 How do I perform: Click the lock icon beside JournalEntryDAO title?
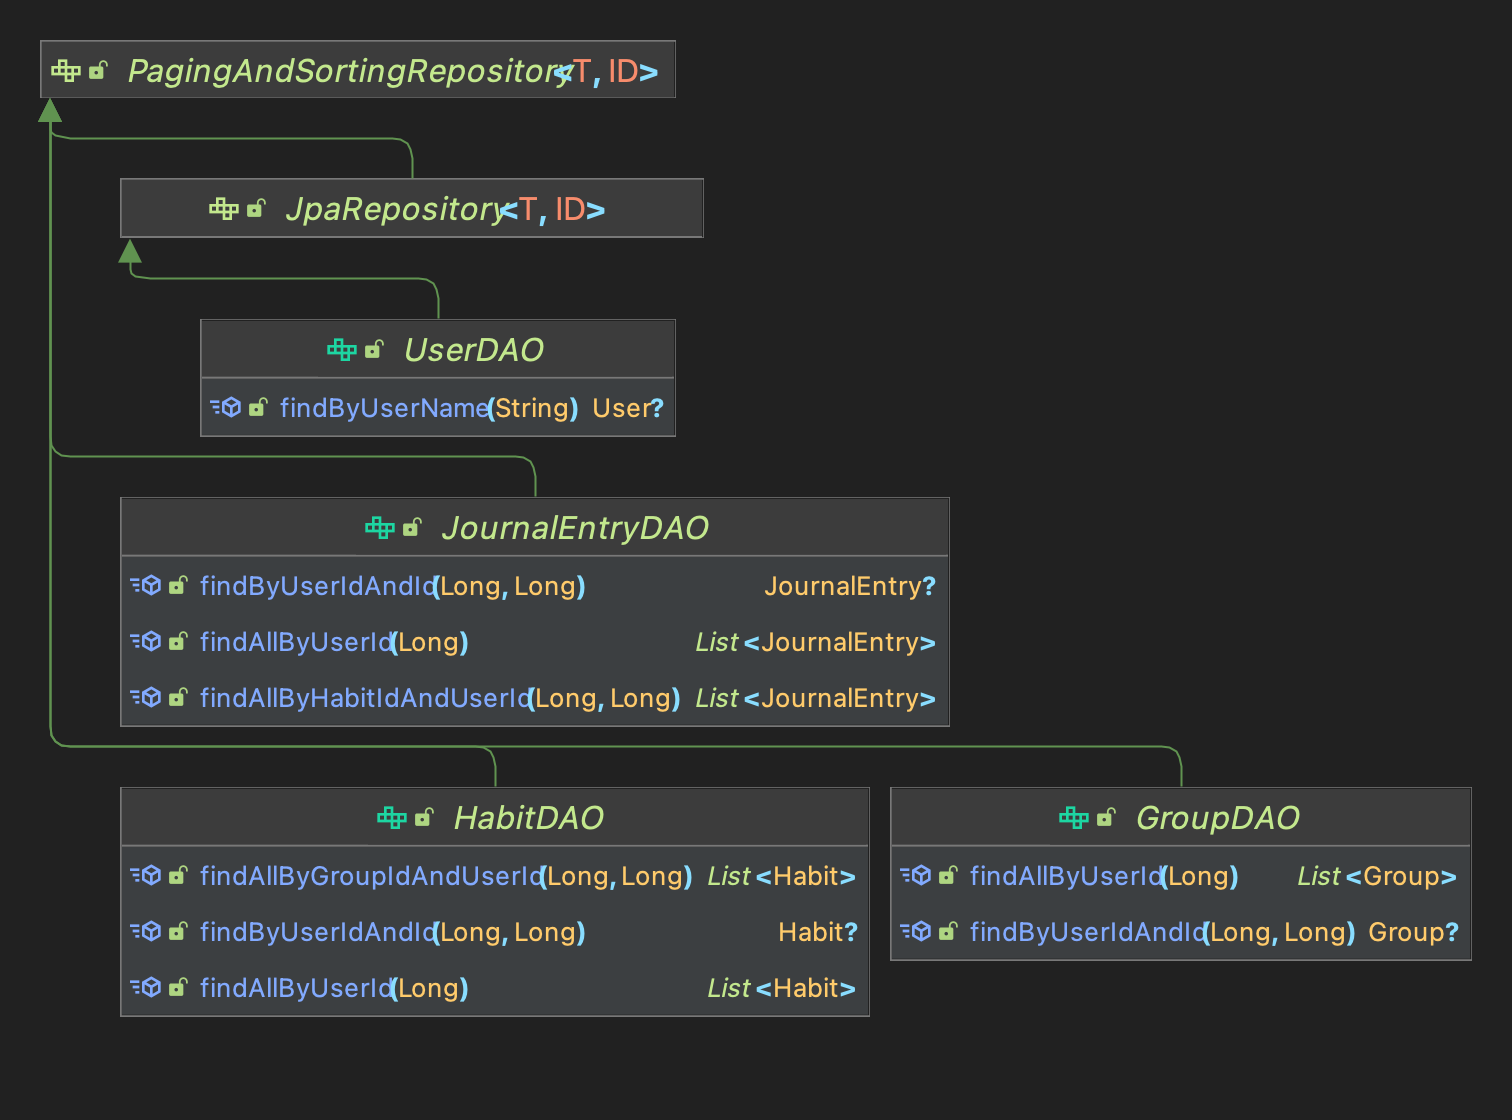point(412,527)
